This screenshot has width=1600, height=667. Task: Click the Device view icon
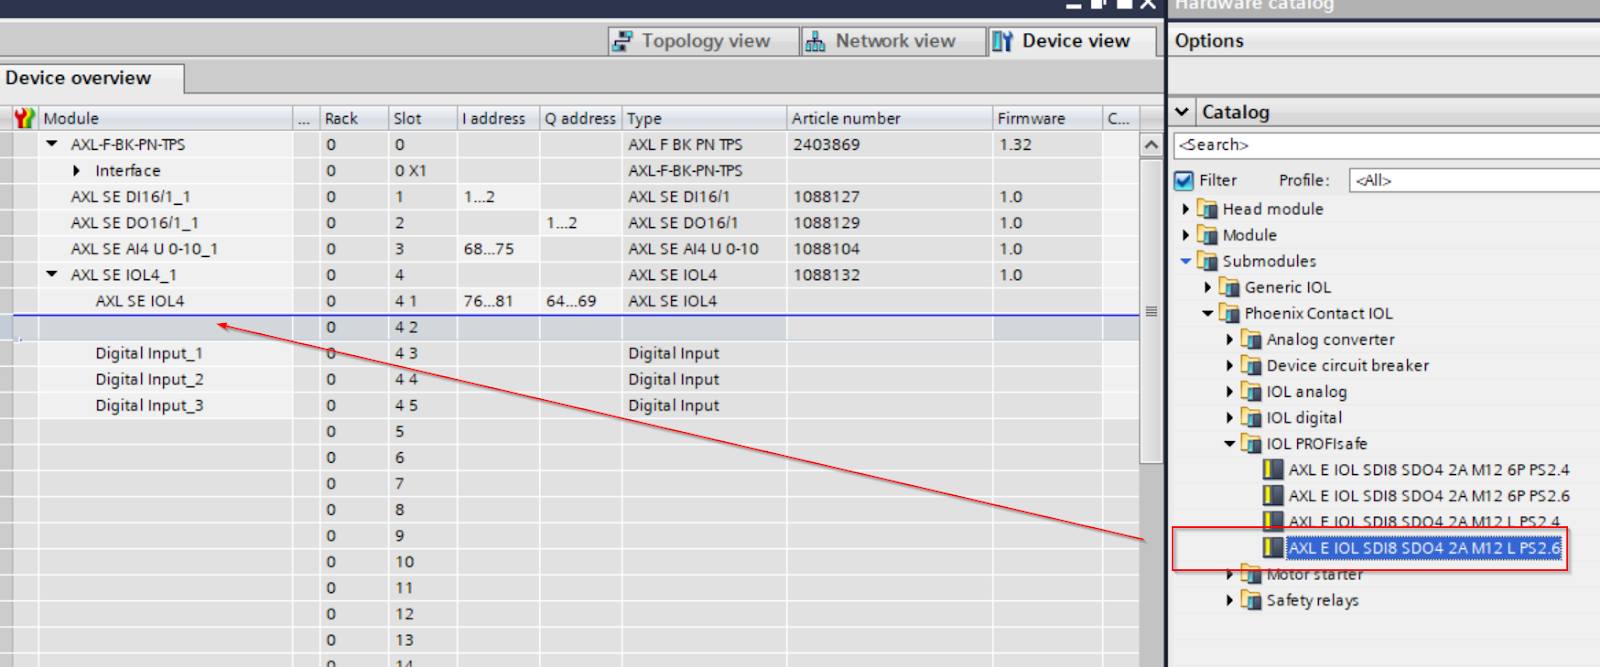[1002, 42]
